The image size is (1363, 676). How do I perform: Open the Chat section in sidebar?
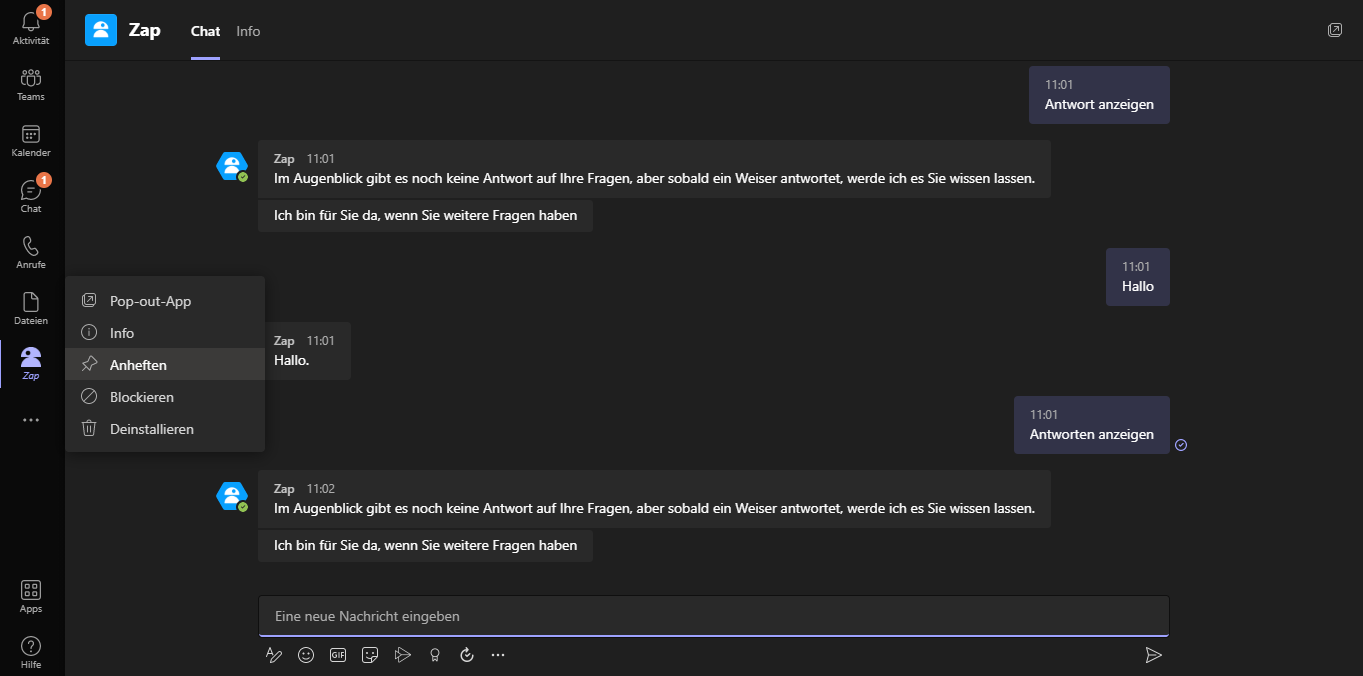[x=31, y=196]
